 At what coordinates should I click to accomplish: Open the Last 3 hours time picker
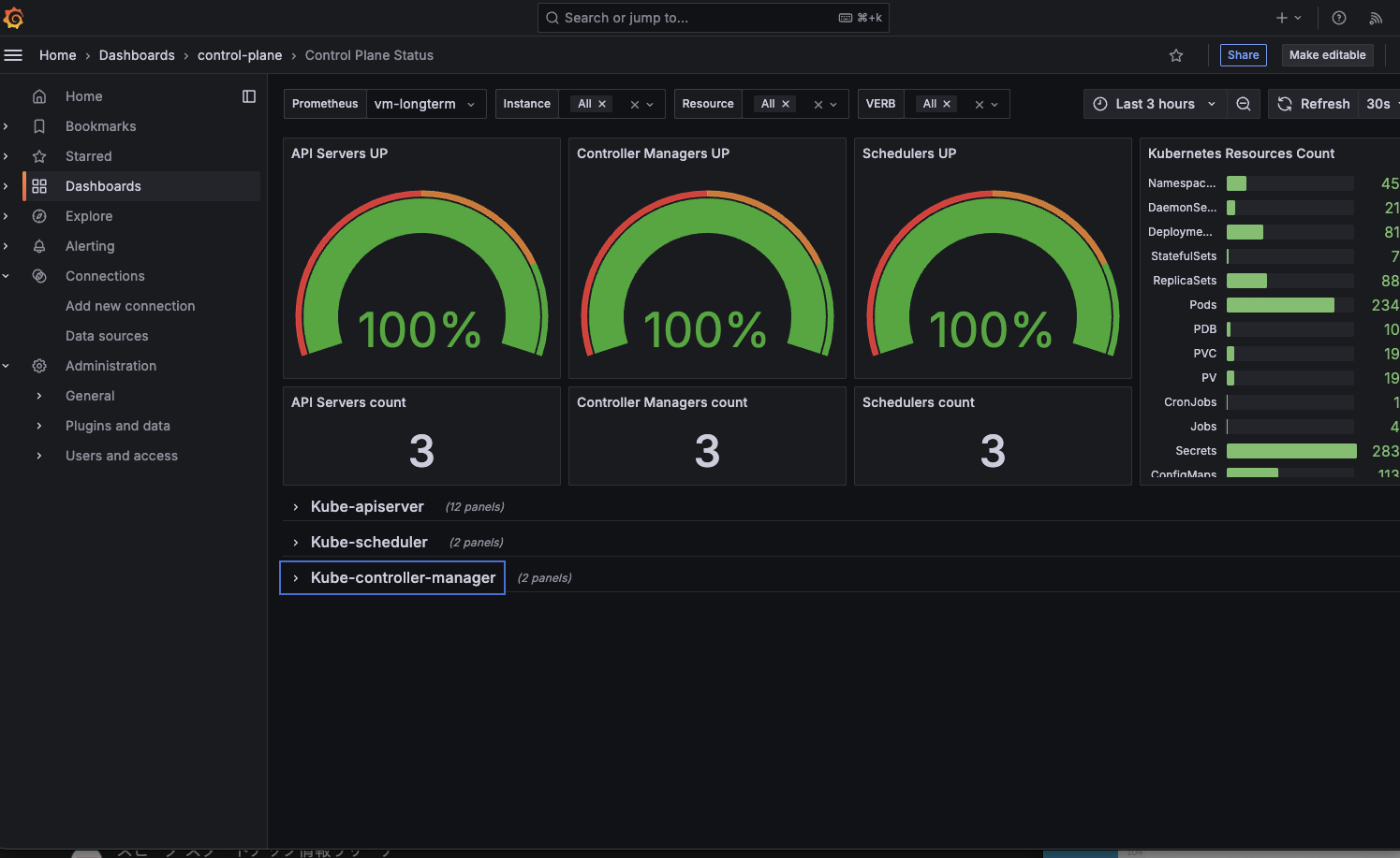coord(1155,104)
